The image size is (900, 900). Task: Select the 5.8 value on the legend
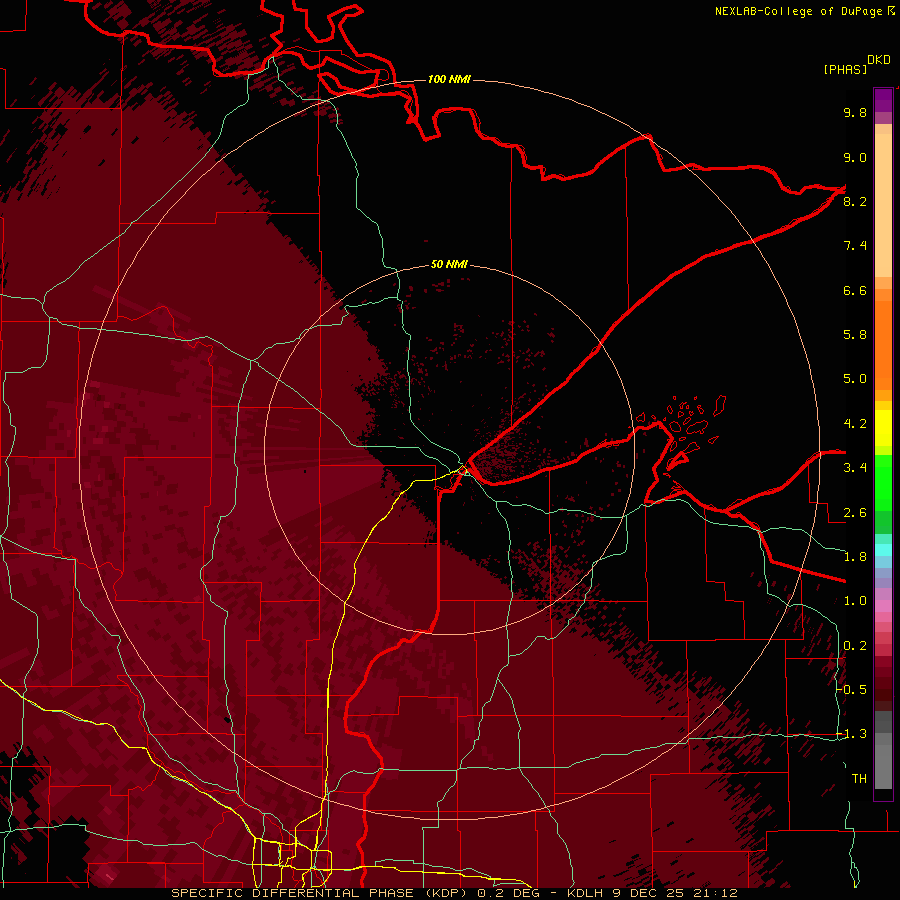point(855,335)
